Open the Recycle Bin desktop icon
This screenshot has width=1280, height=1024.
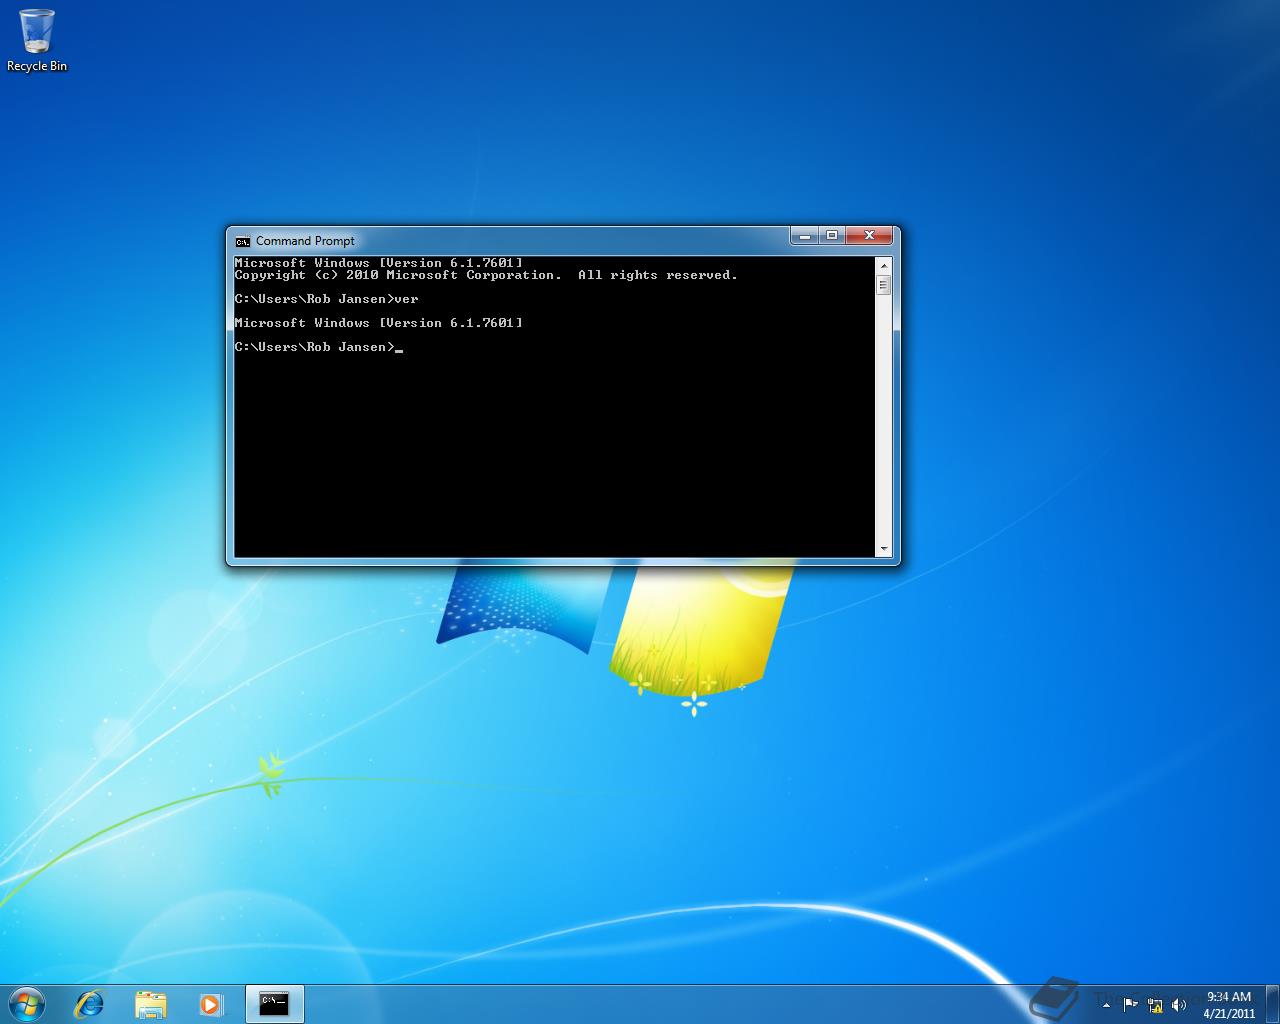click(37, 40)
